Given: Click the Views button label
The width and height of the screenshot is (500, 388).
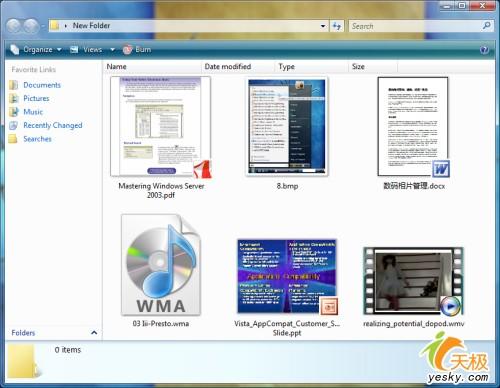Looking at the screenshot, I should 92,50.
